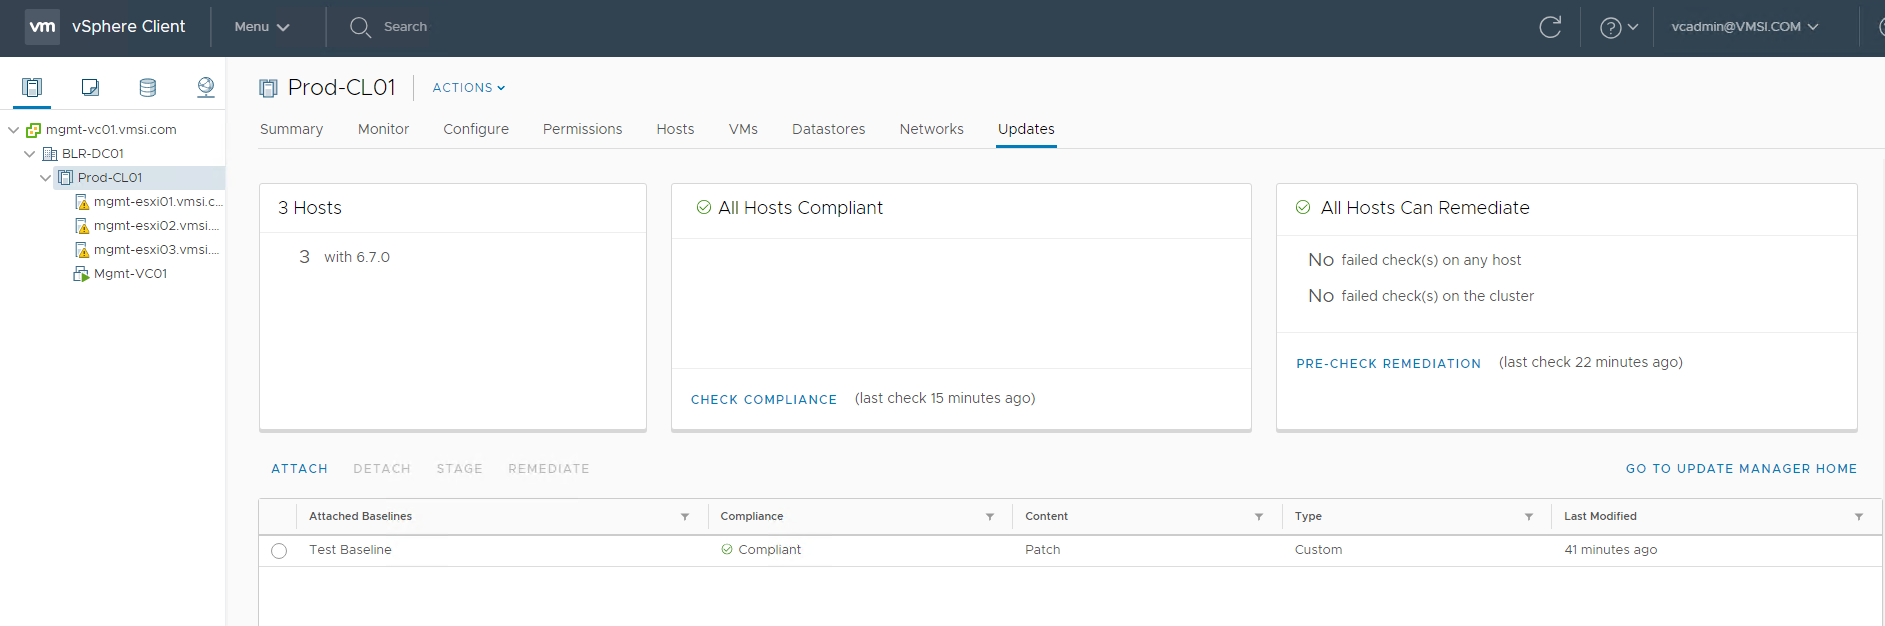The width and height of the screenshot is (1885, 626).
Task: Open the Hosts and Clusters inventory view
Action: (x=32, y=88)
